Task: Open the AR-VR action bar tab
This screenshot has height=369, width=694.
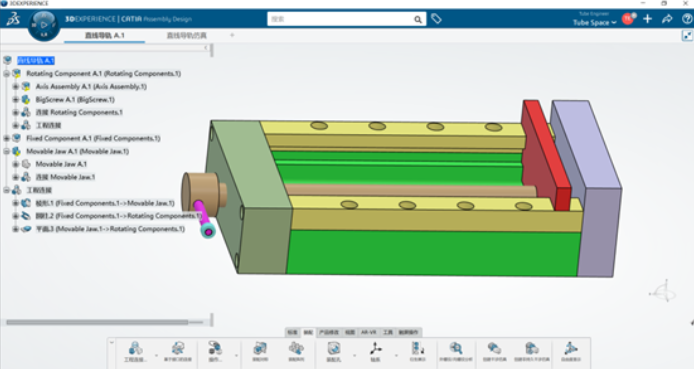Action: coord(369,332)
